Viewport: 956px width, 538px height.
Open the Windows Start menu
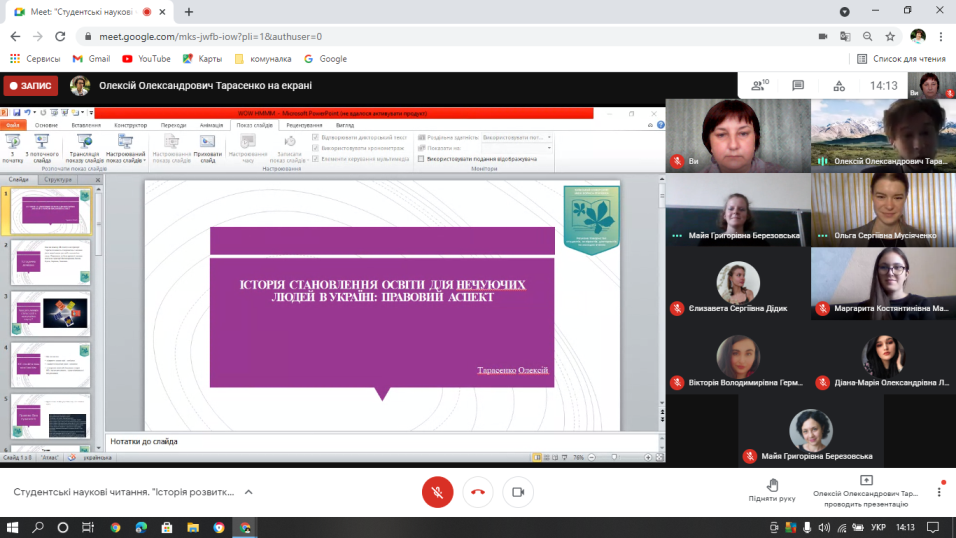[13, 527]
